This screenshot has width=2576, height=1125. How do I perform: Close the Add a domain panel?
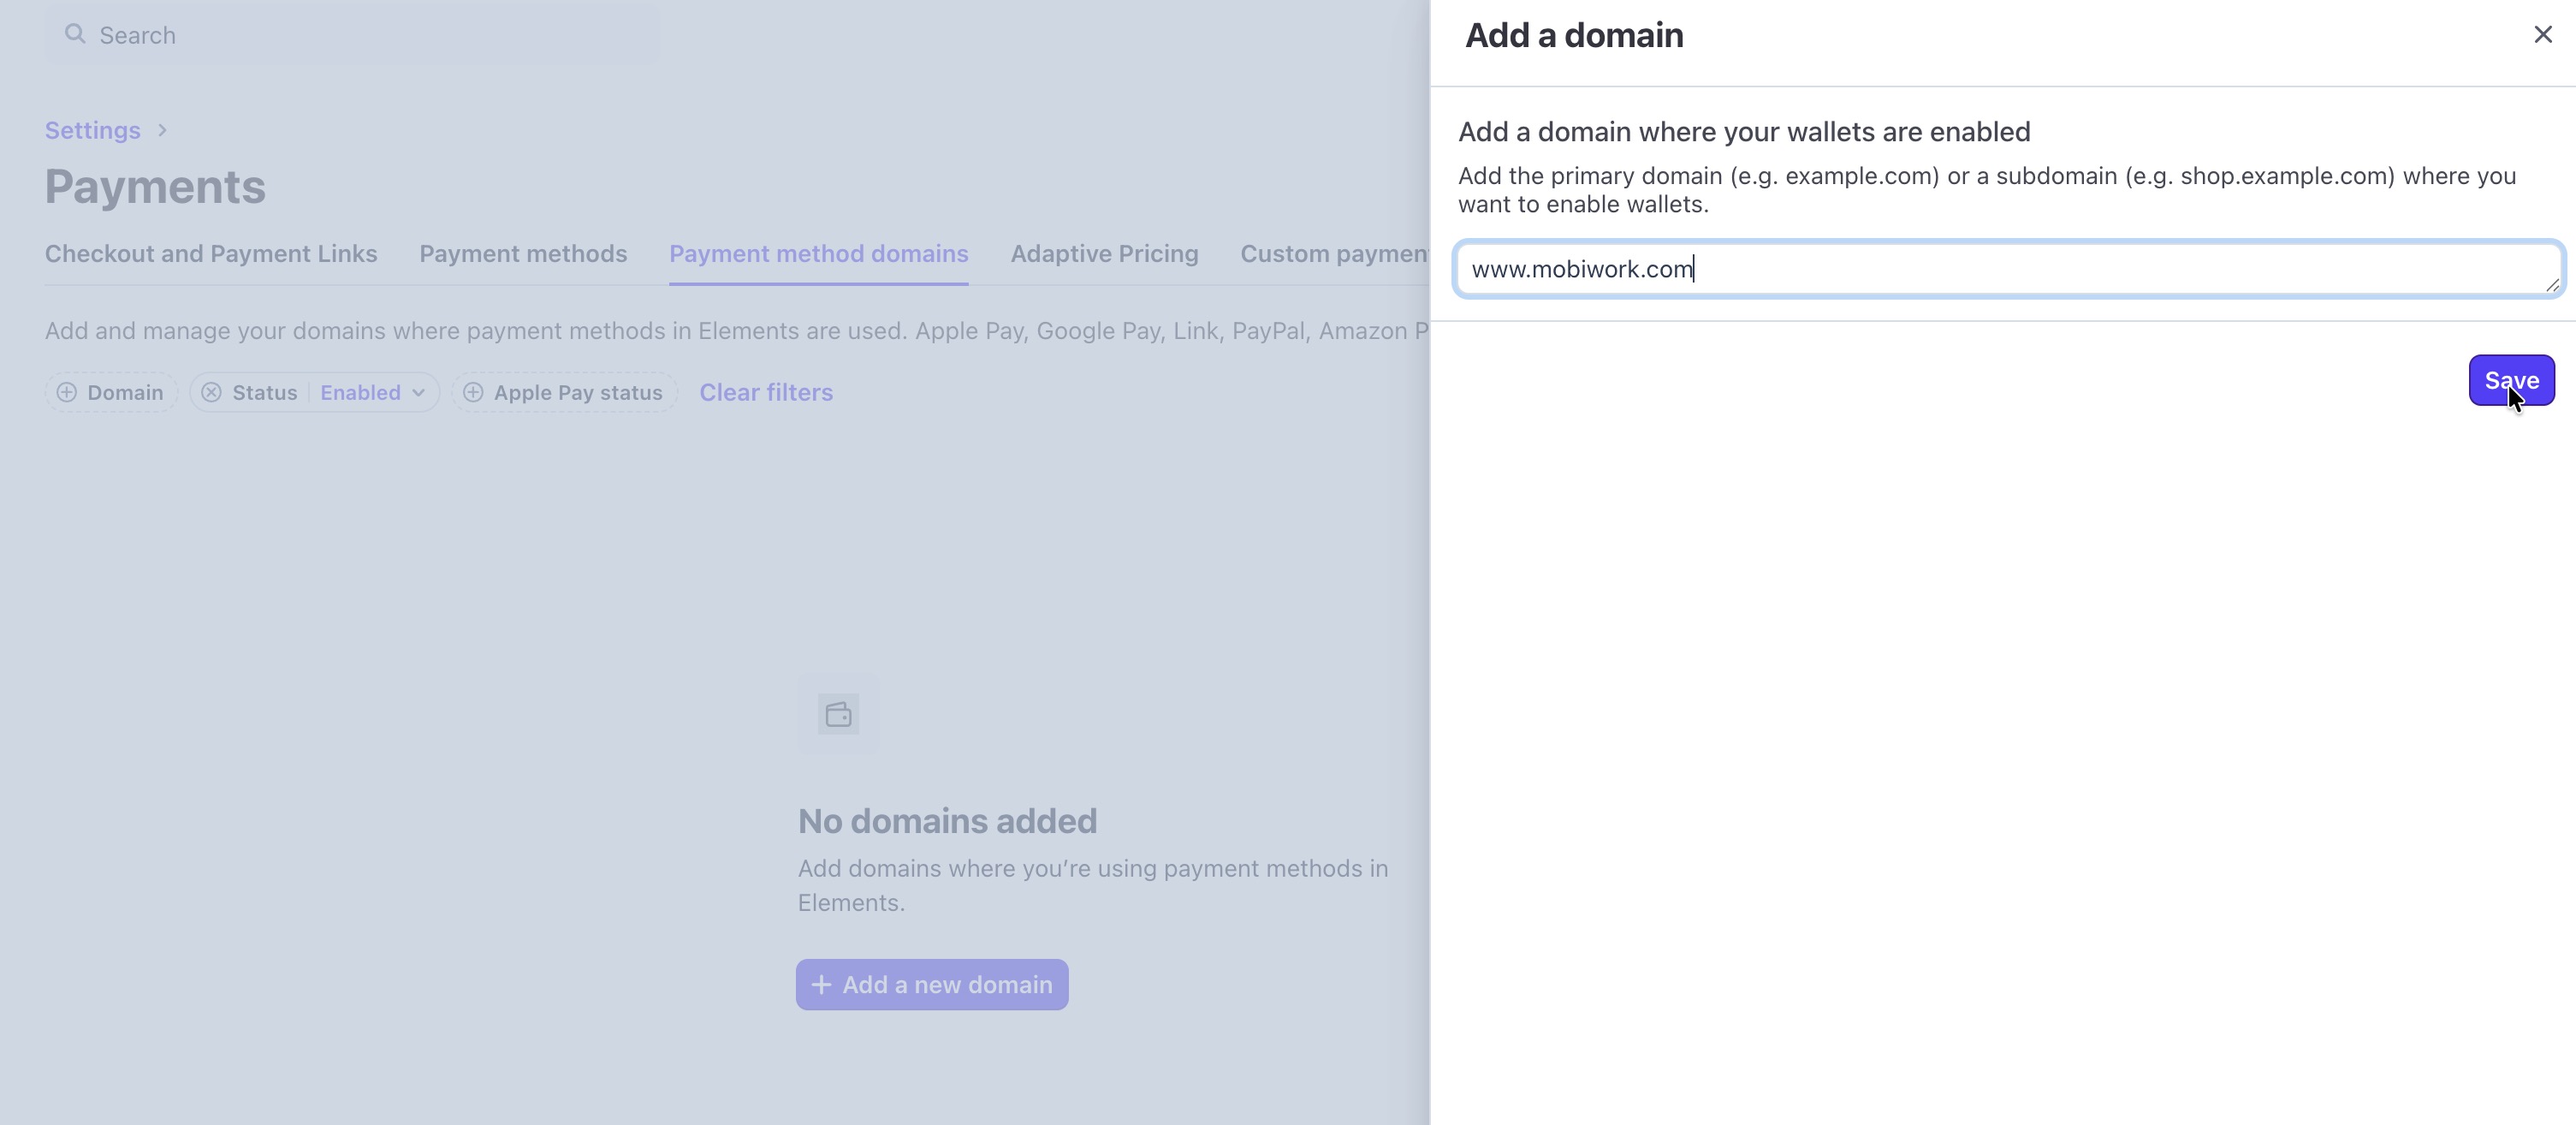2543,35
